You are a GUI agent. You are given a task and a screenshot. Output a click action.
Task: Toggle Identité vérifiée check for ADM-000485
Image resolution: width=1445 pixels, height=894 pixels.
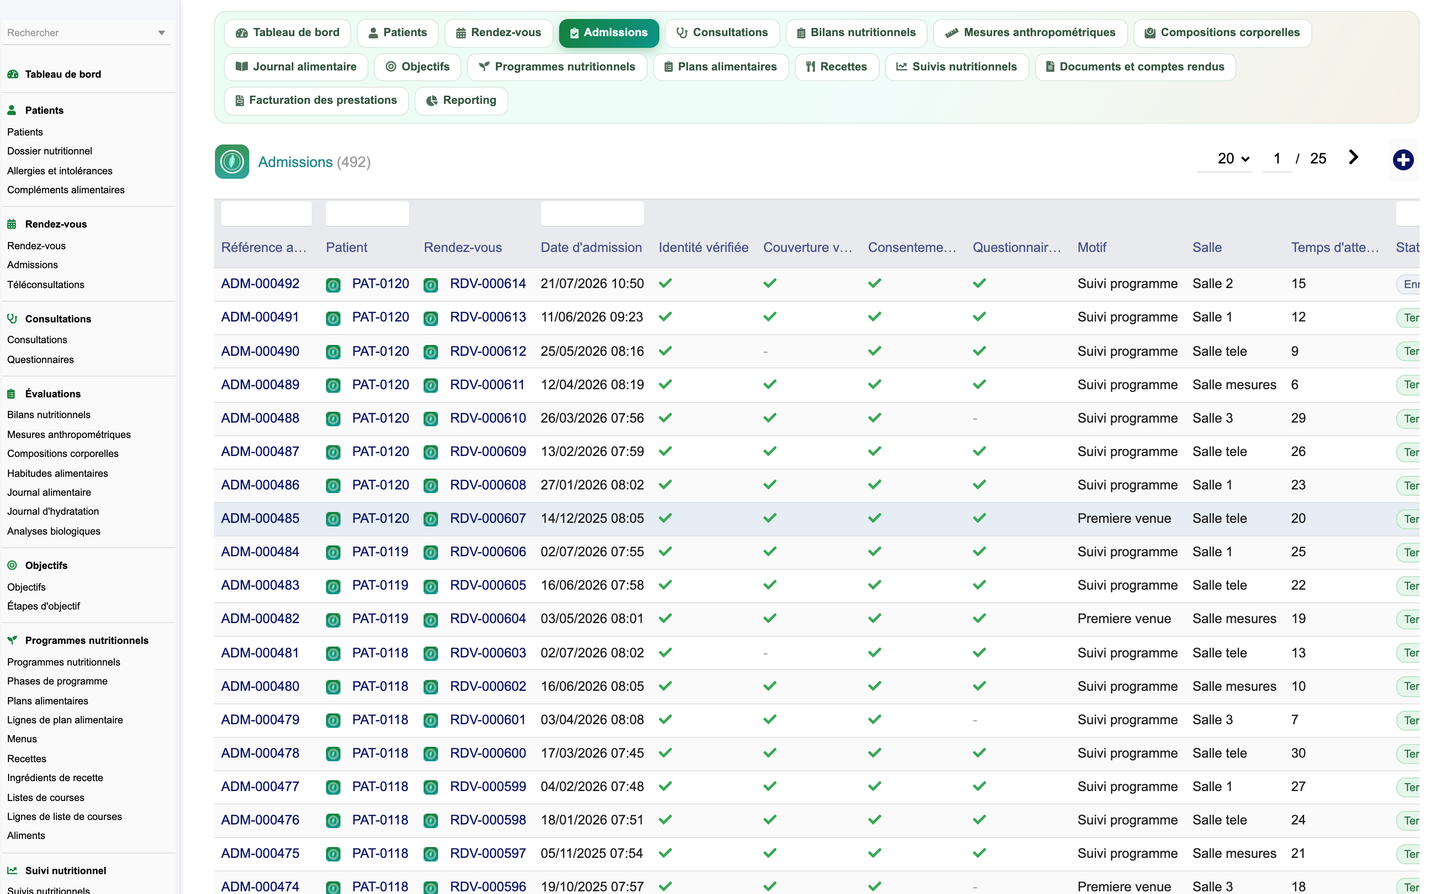(666, 518)
